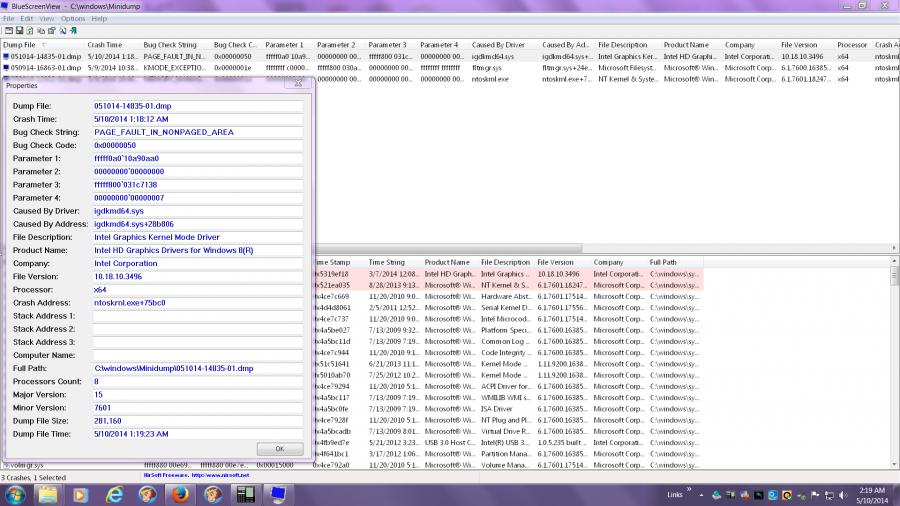Close the Properties dialog with X
900x506 pixels.
tap(298, 84)
